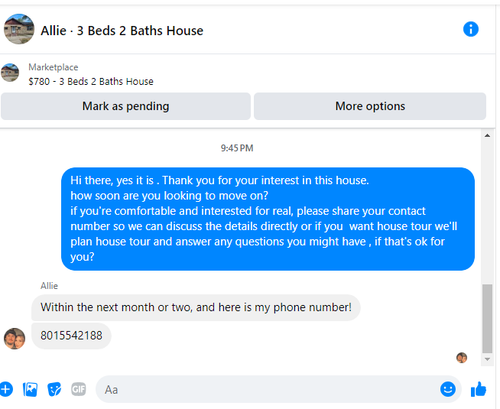Open the GIF picker
Viewport: 500px width, 409px height.
78,389
